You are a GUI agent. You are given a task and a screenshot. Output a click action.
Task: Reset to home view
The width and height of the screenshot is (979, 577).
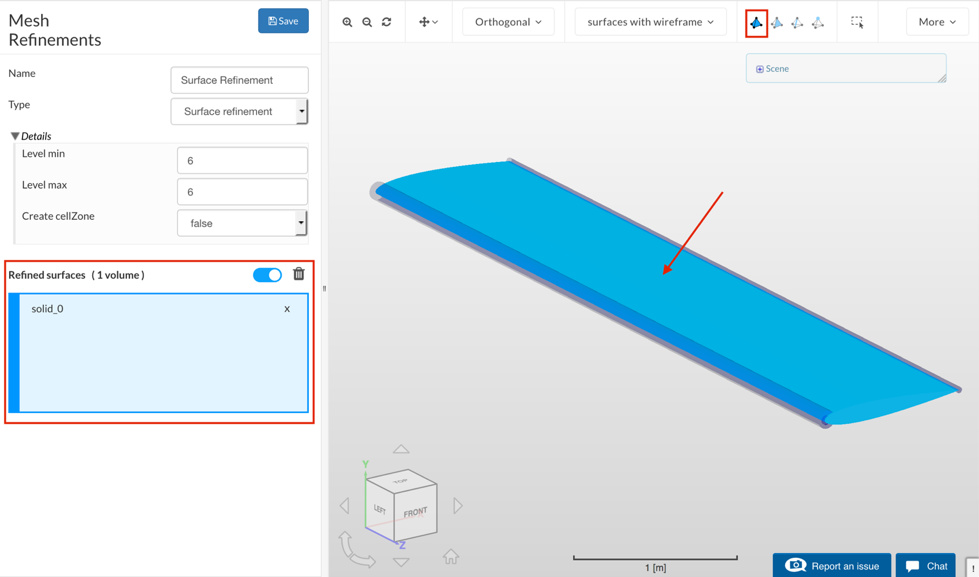click(x=451, y=555)
